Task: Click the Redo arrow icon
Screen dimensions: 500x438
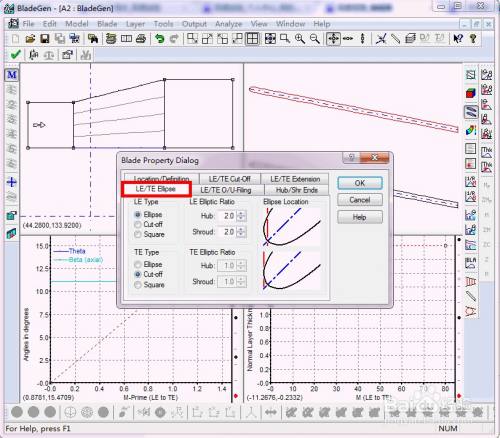Action: pos(174,39)
